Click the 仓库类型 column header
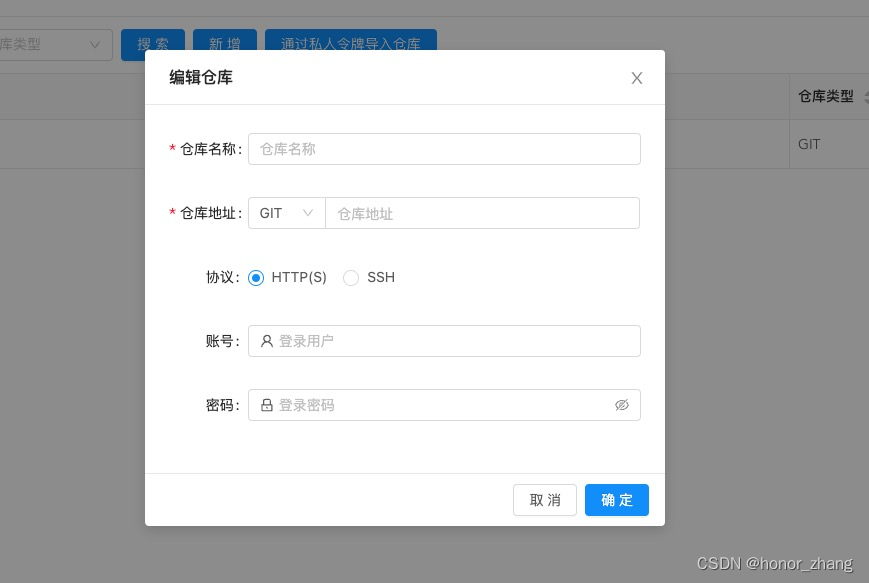869x583 pixels. 826,96
